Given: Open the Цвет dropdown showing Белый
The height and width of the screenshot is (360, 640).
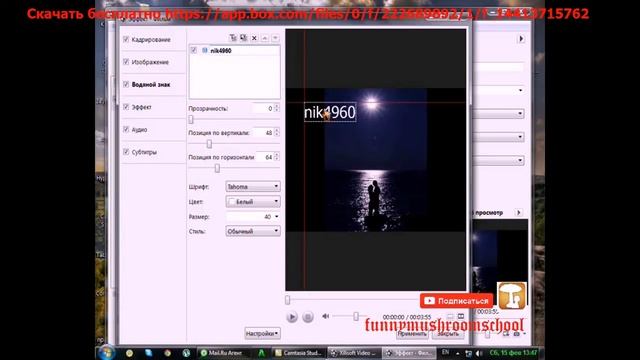Looking at the screenshot, I should (x=253, y=202).
